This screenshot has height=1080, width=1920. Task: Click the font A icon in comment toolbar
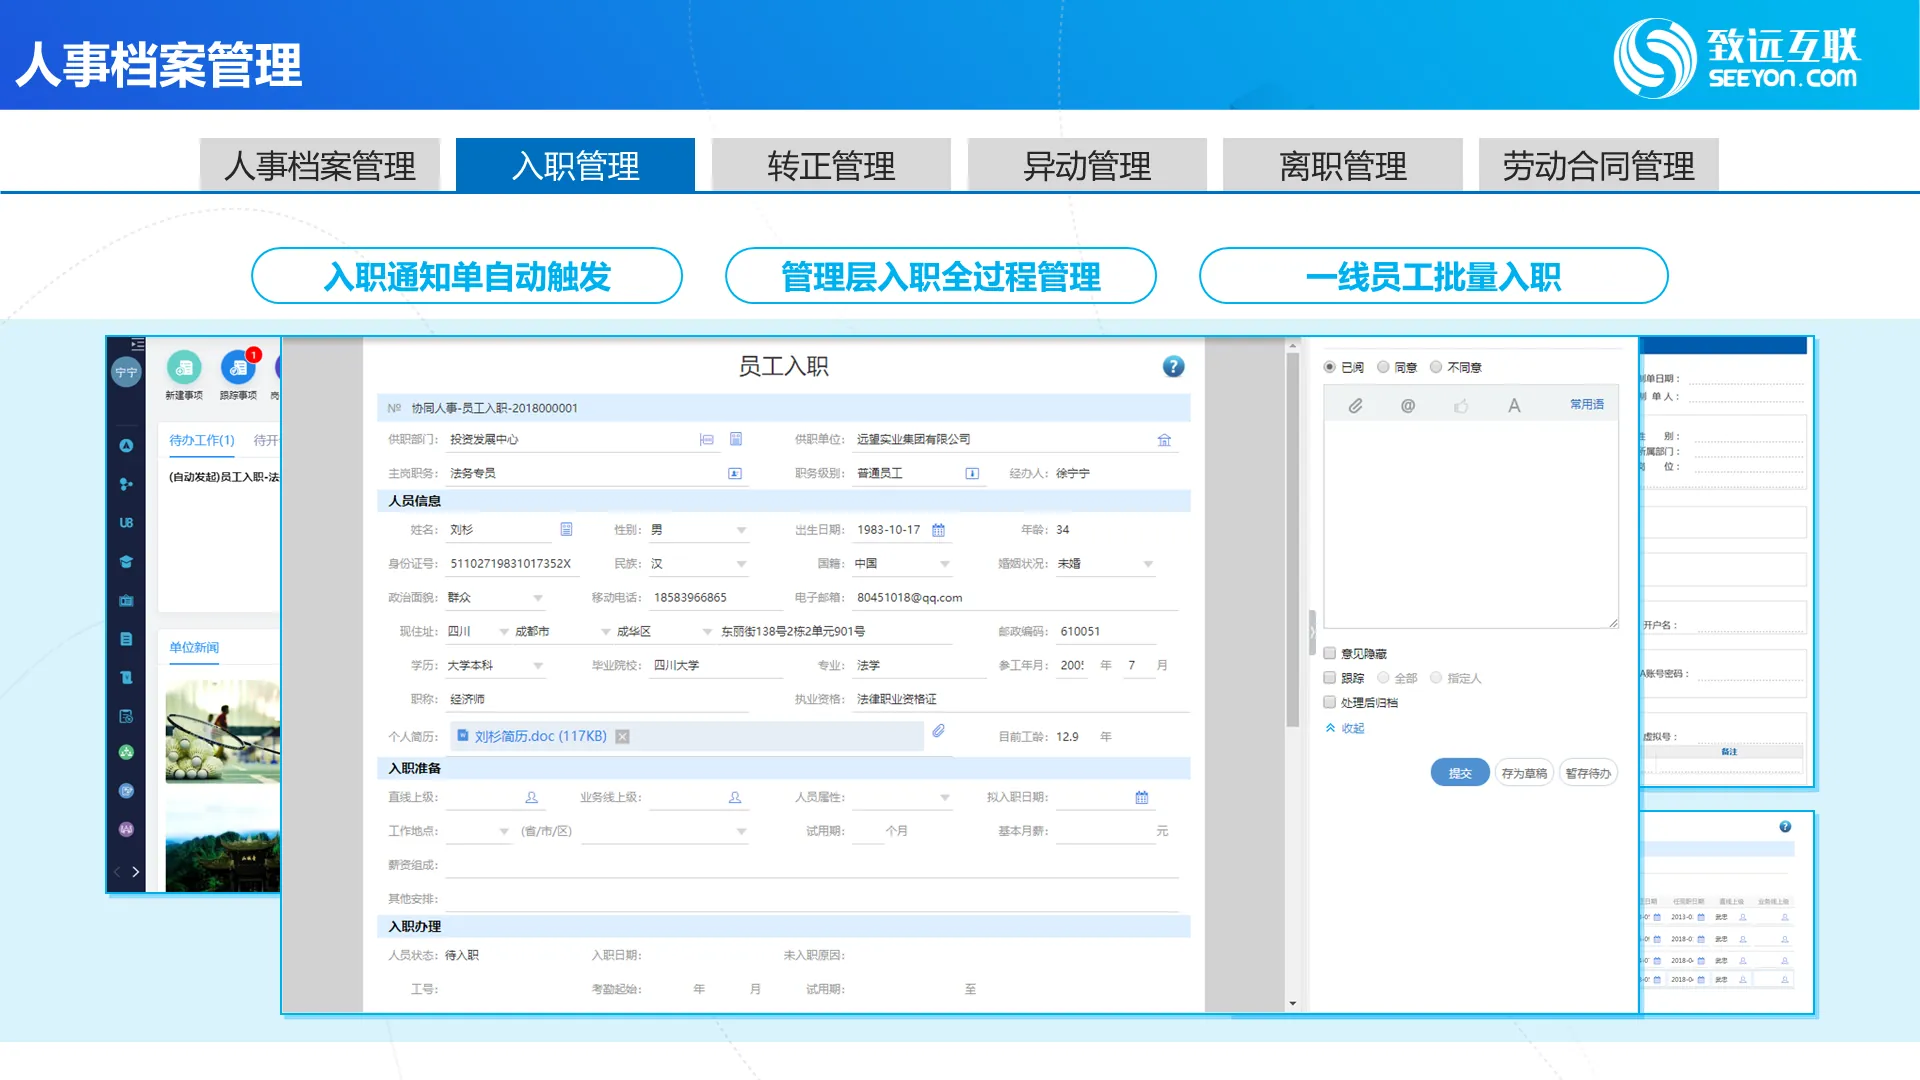[1514, 405]
